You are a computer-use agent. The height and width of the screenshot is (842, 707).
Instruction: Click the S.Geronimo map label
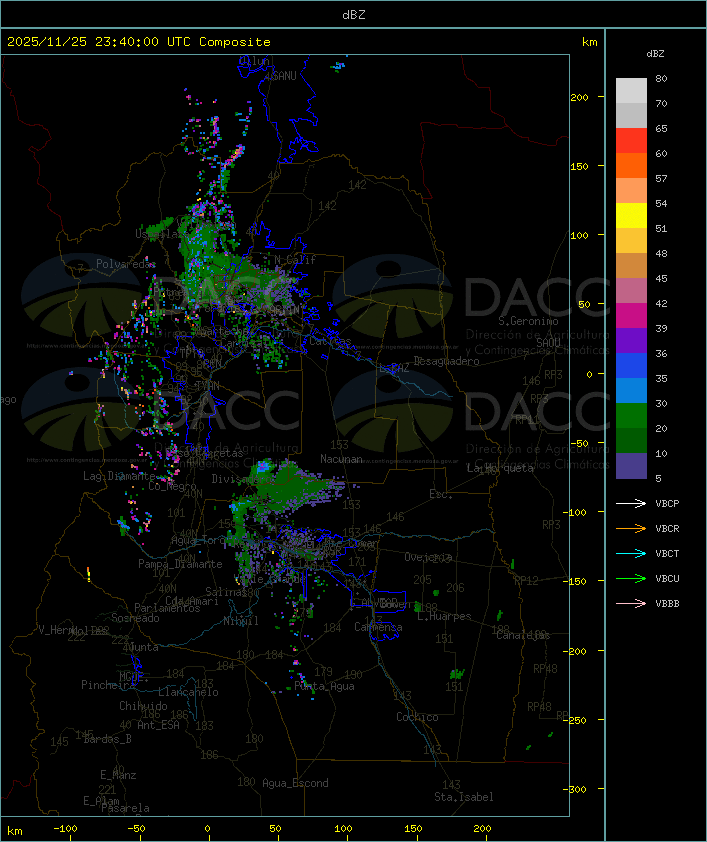[x=528, y=321]
